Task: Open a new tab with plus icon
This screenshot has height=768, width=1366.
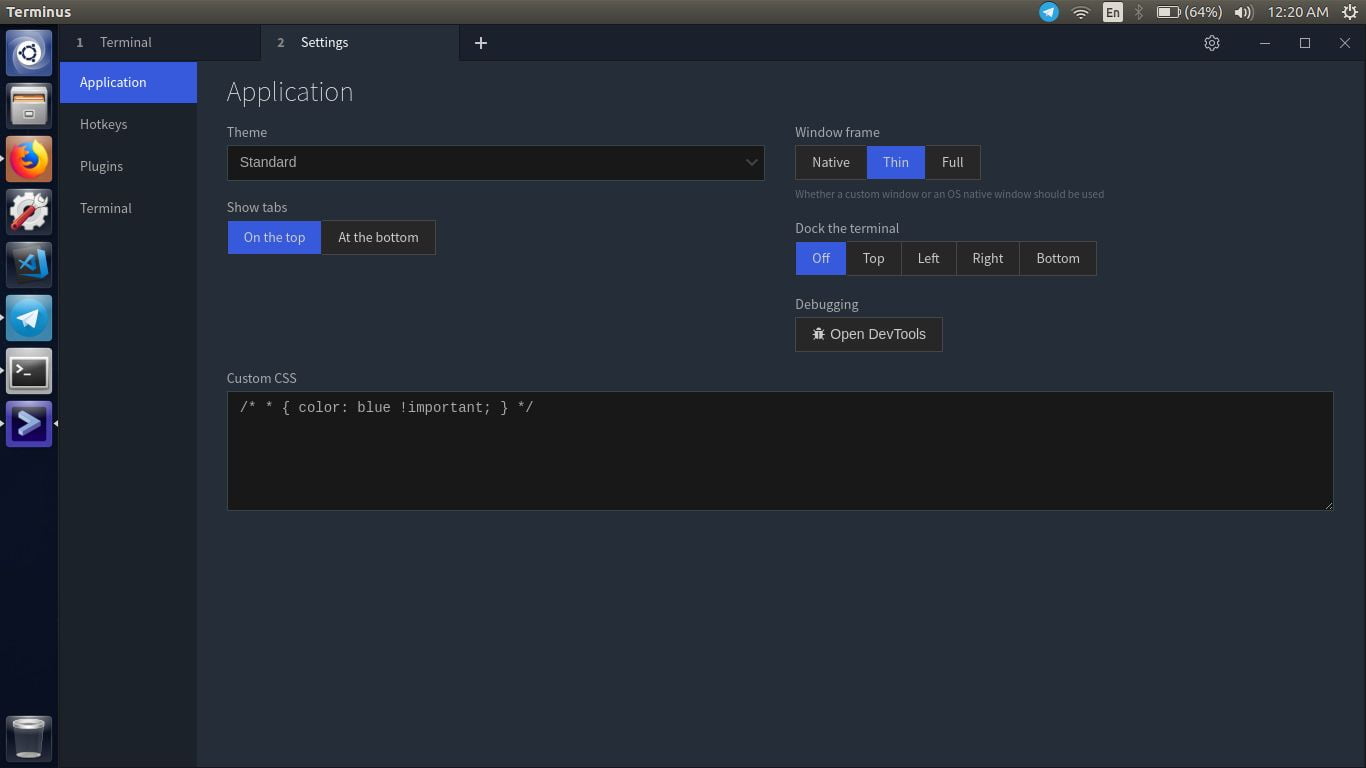Action: (x=481, y=43)
